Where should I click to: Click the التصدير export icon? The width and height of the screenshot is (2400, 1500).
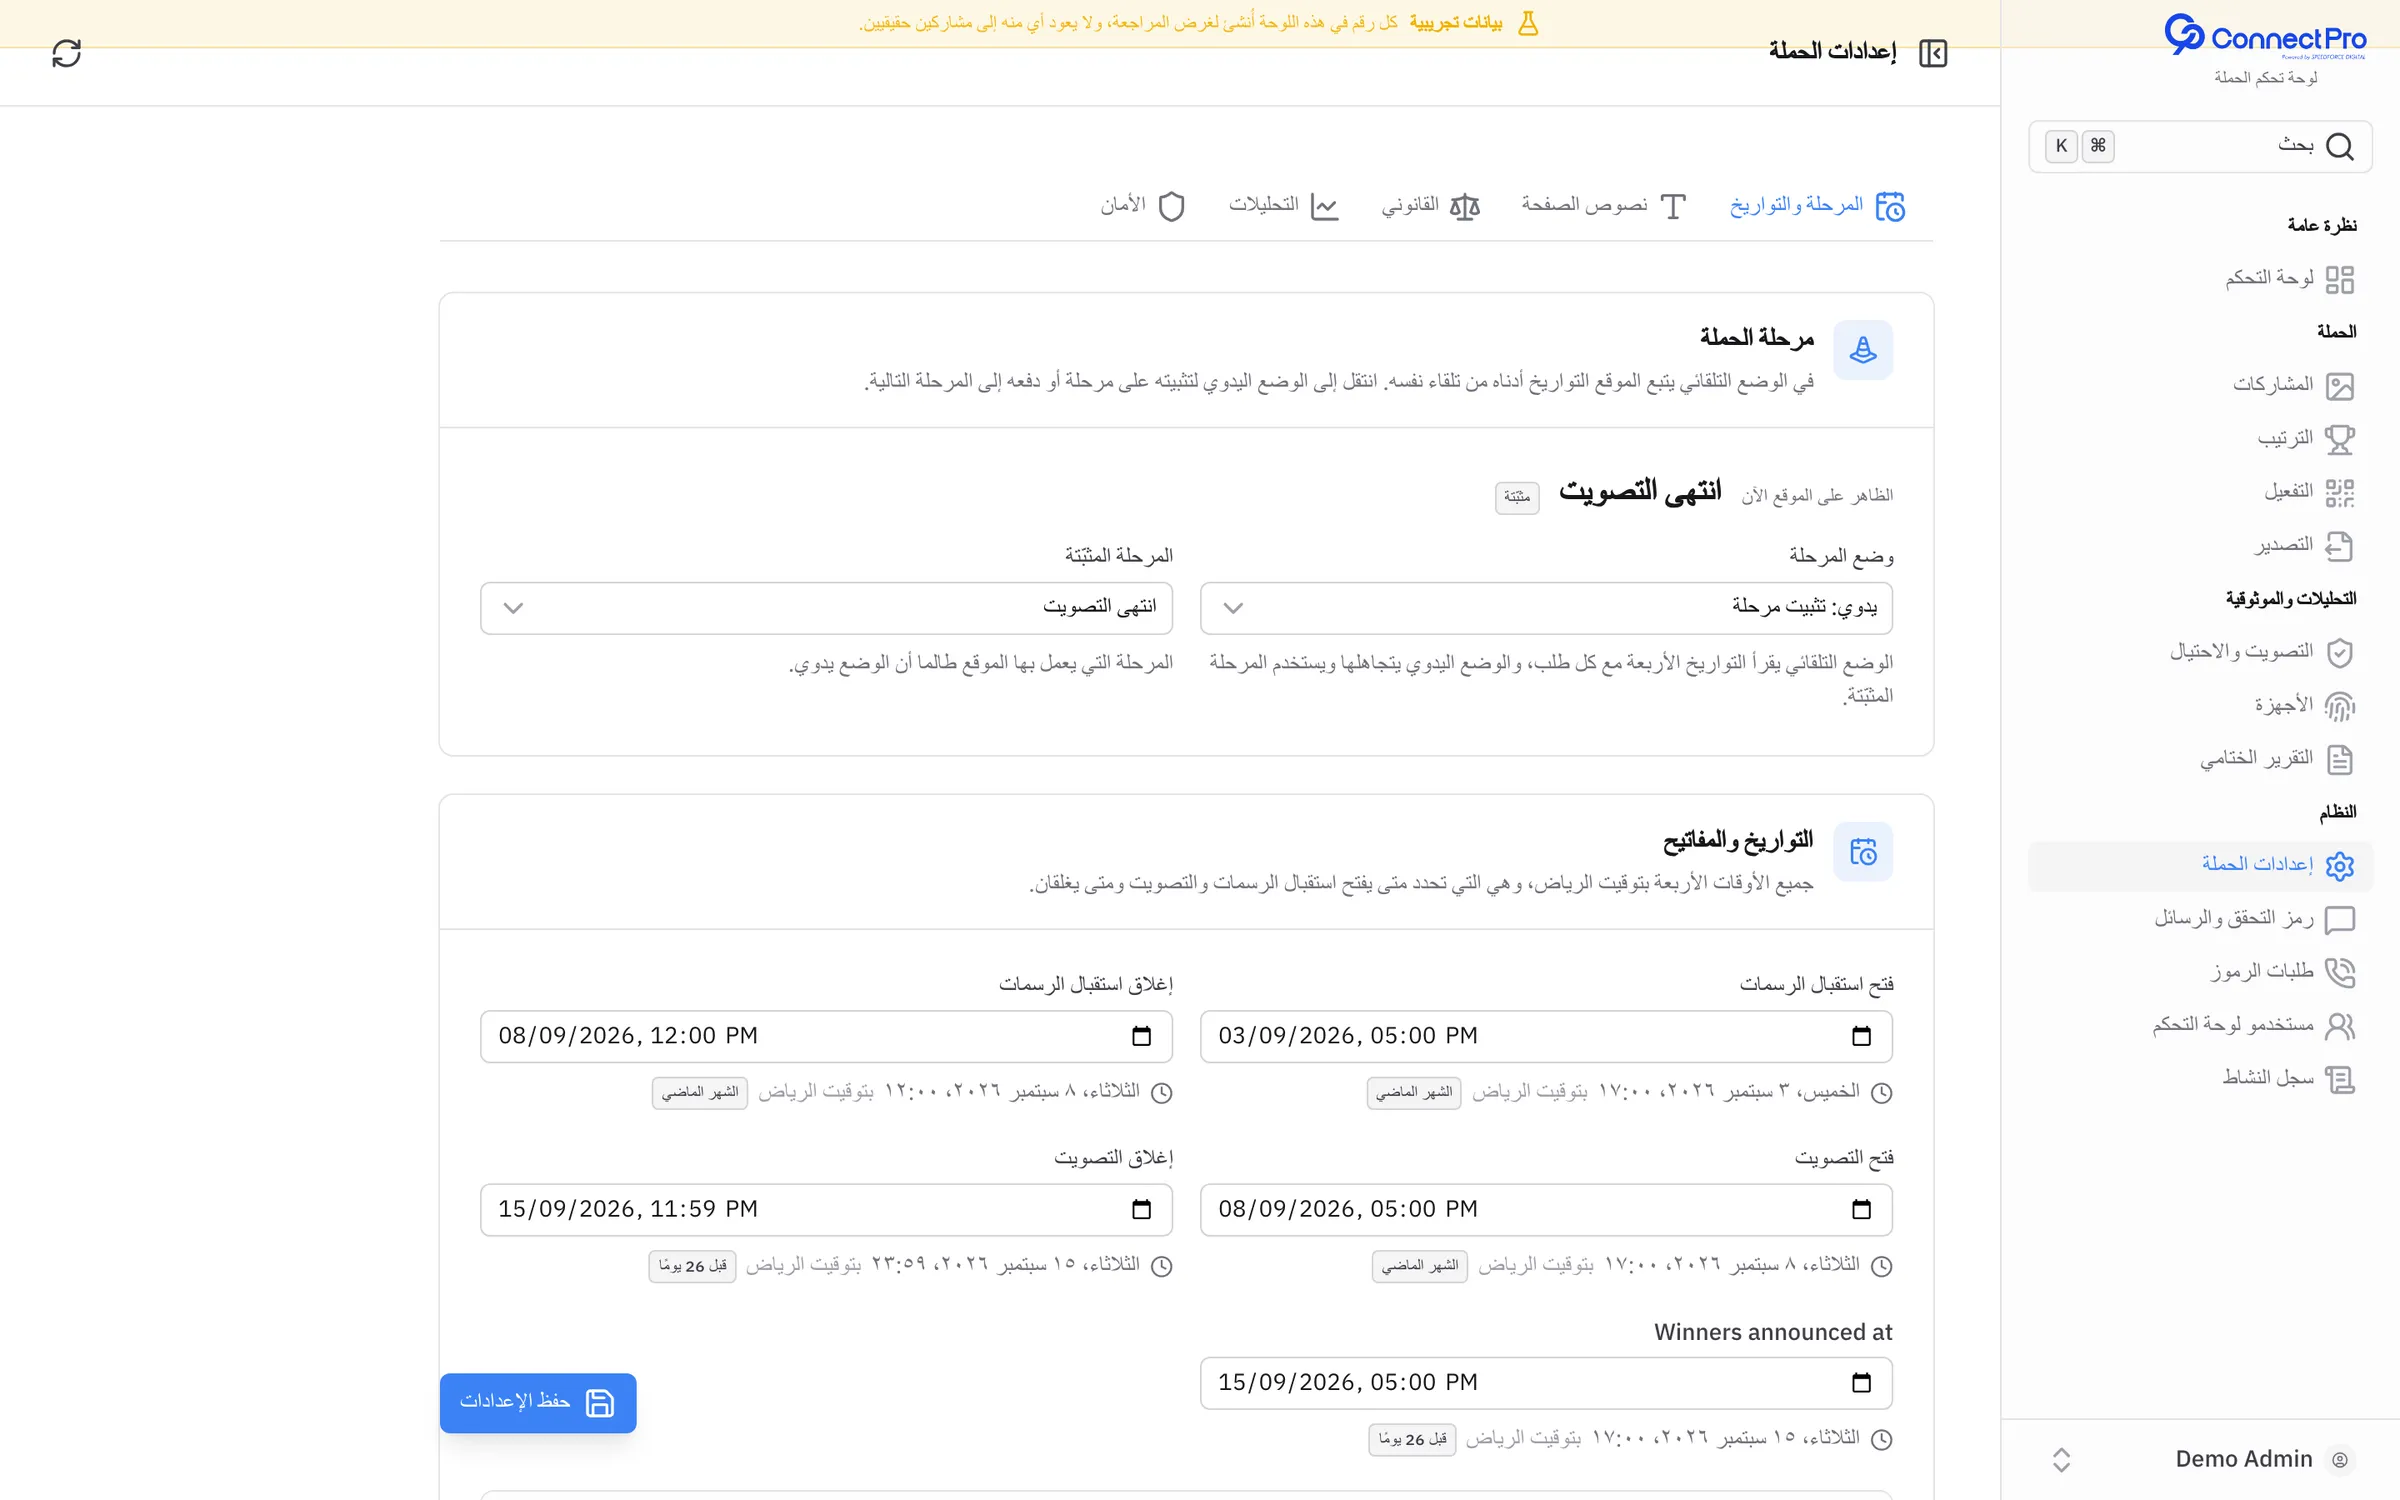click(2339, 546)
